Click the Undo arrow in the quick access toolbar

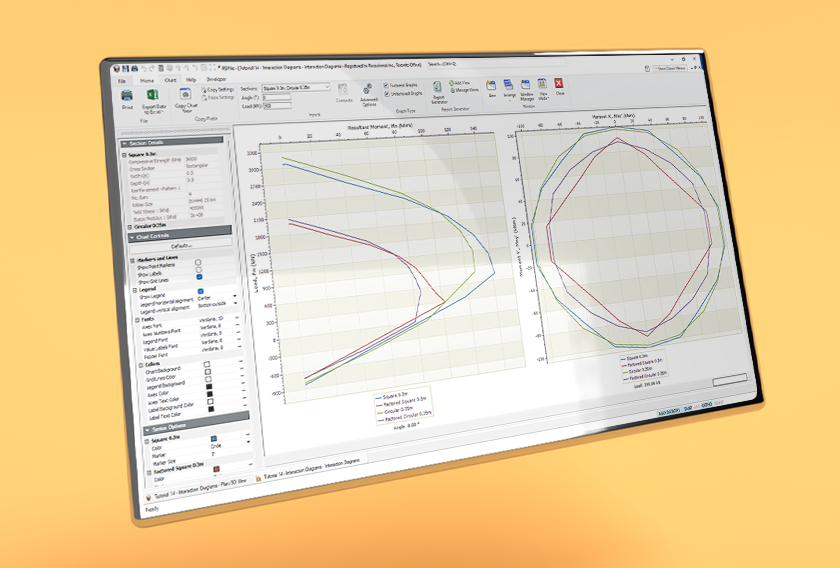144,69
